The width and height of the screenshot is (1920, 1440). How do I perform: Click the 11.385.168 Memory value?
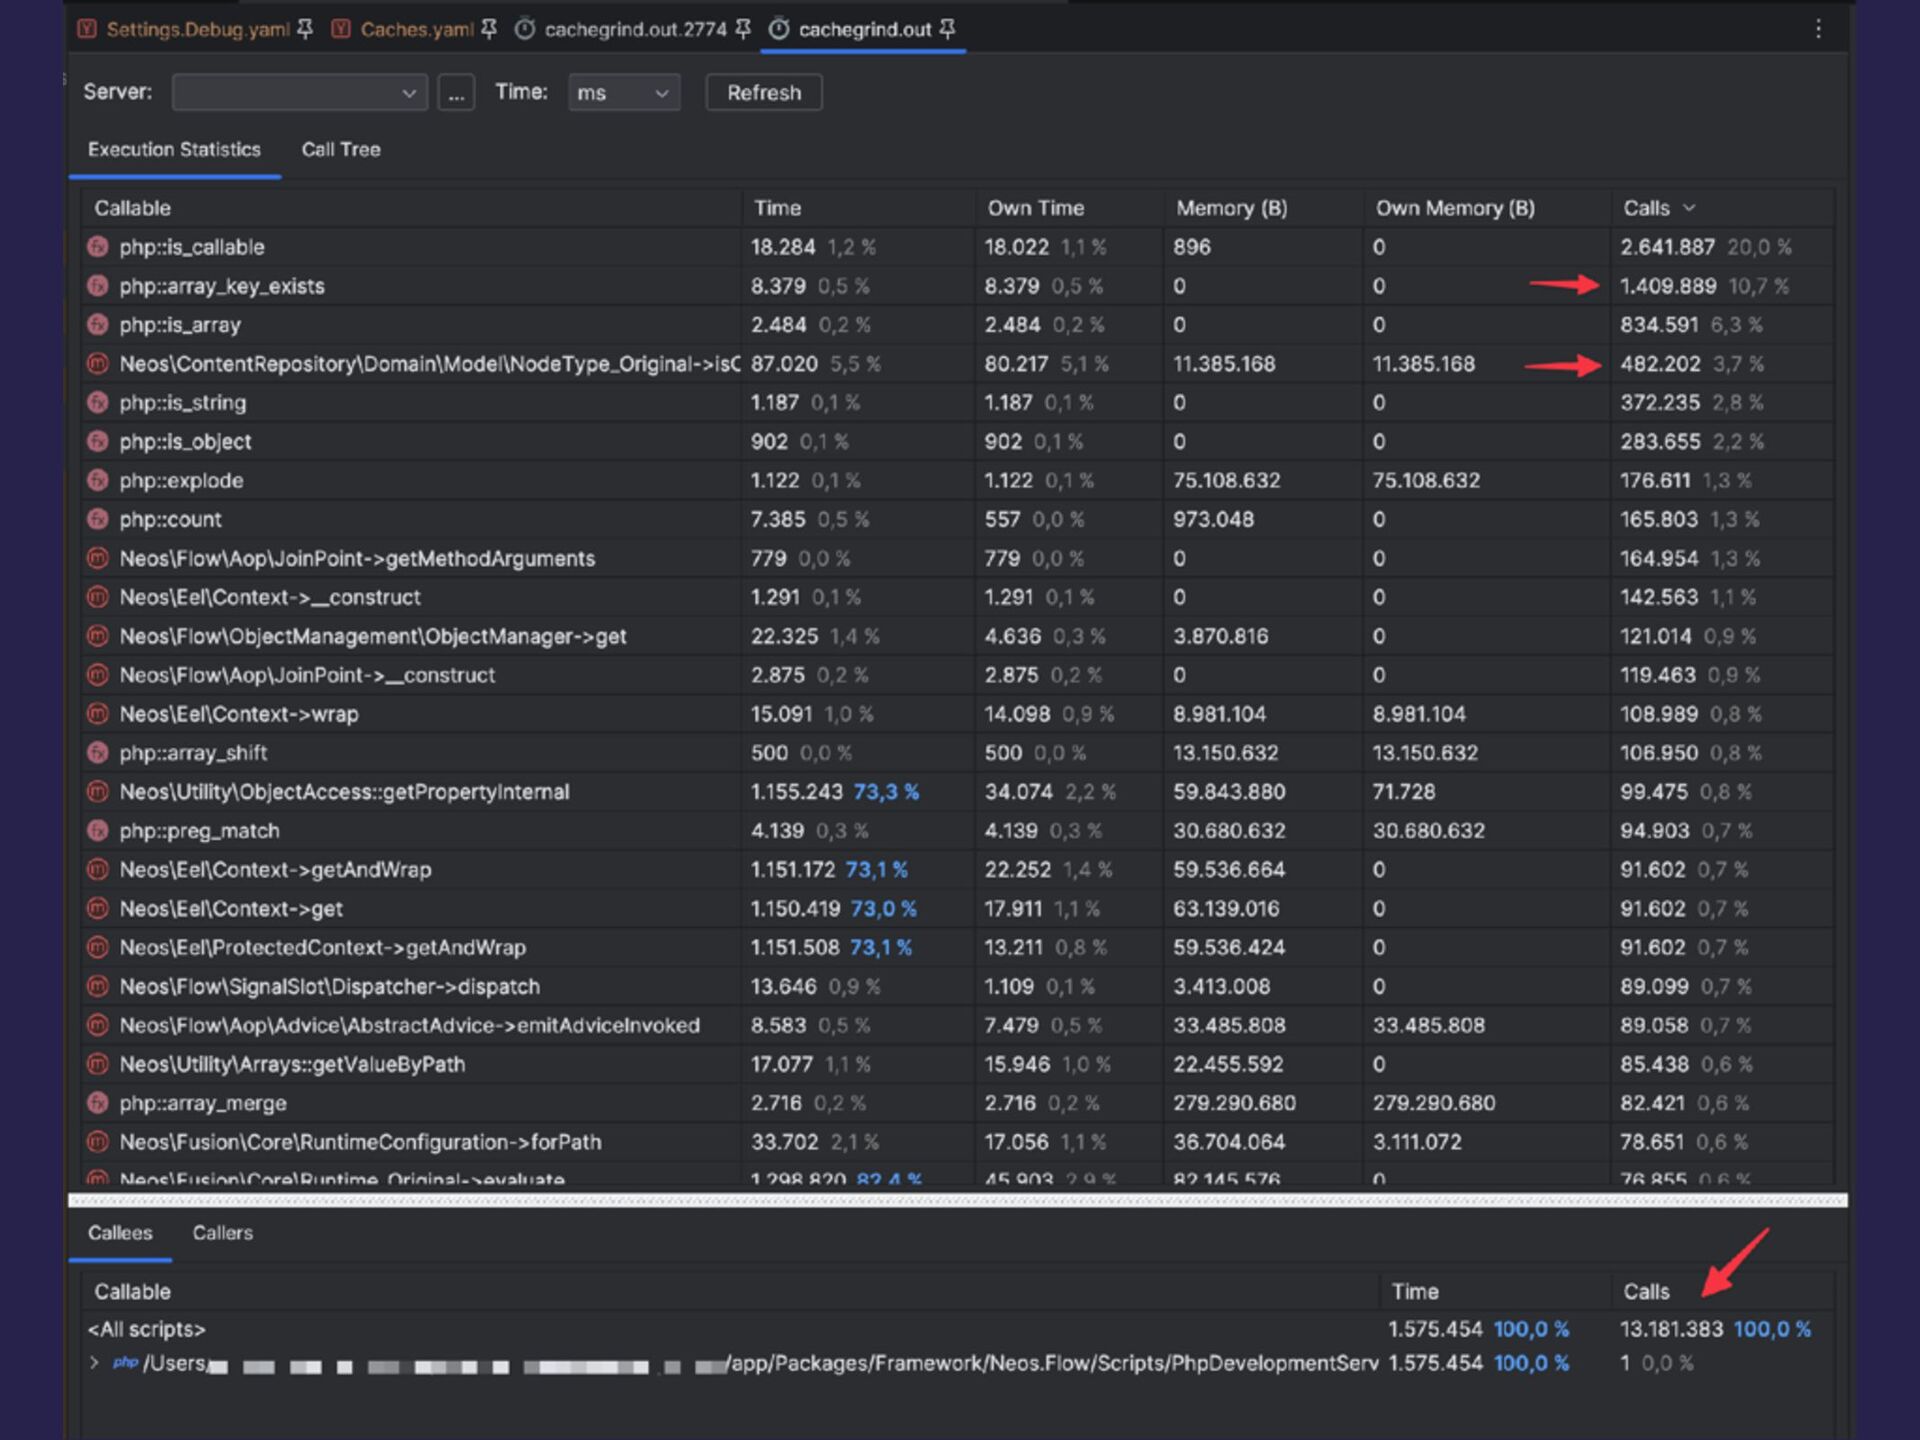pyautogui.click(x=1224, y=364)
